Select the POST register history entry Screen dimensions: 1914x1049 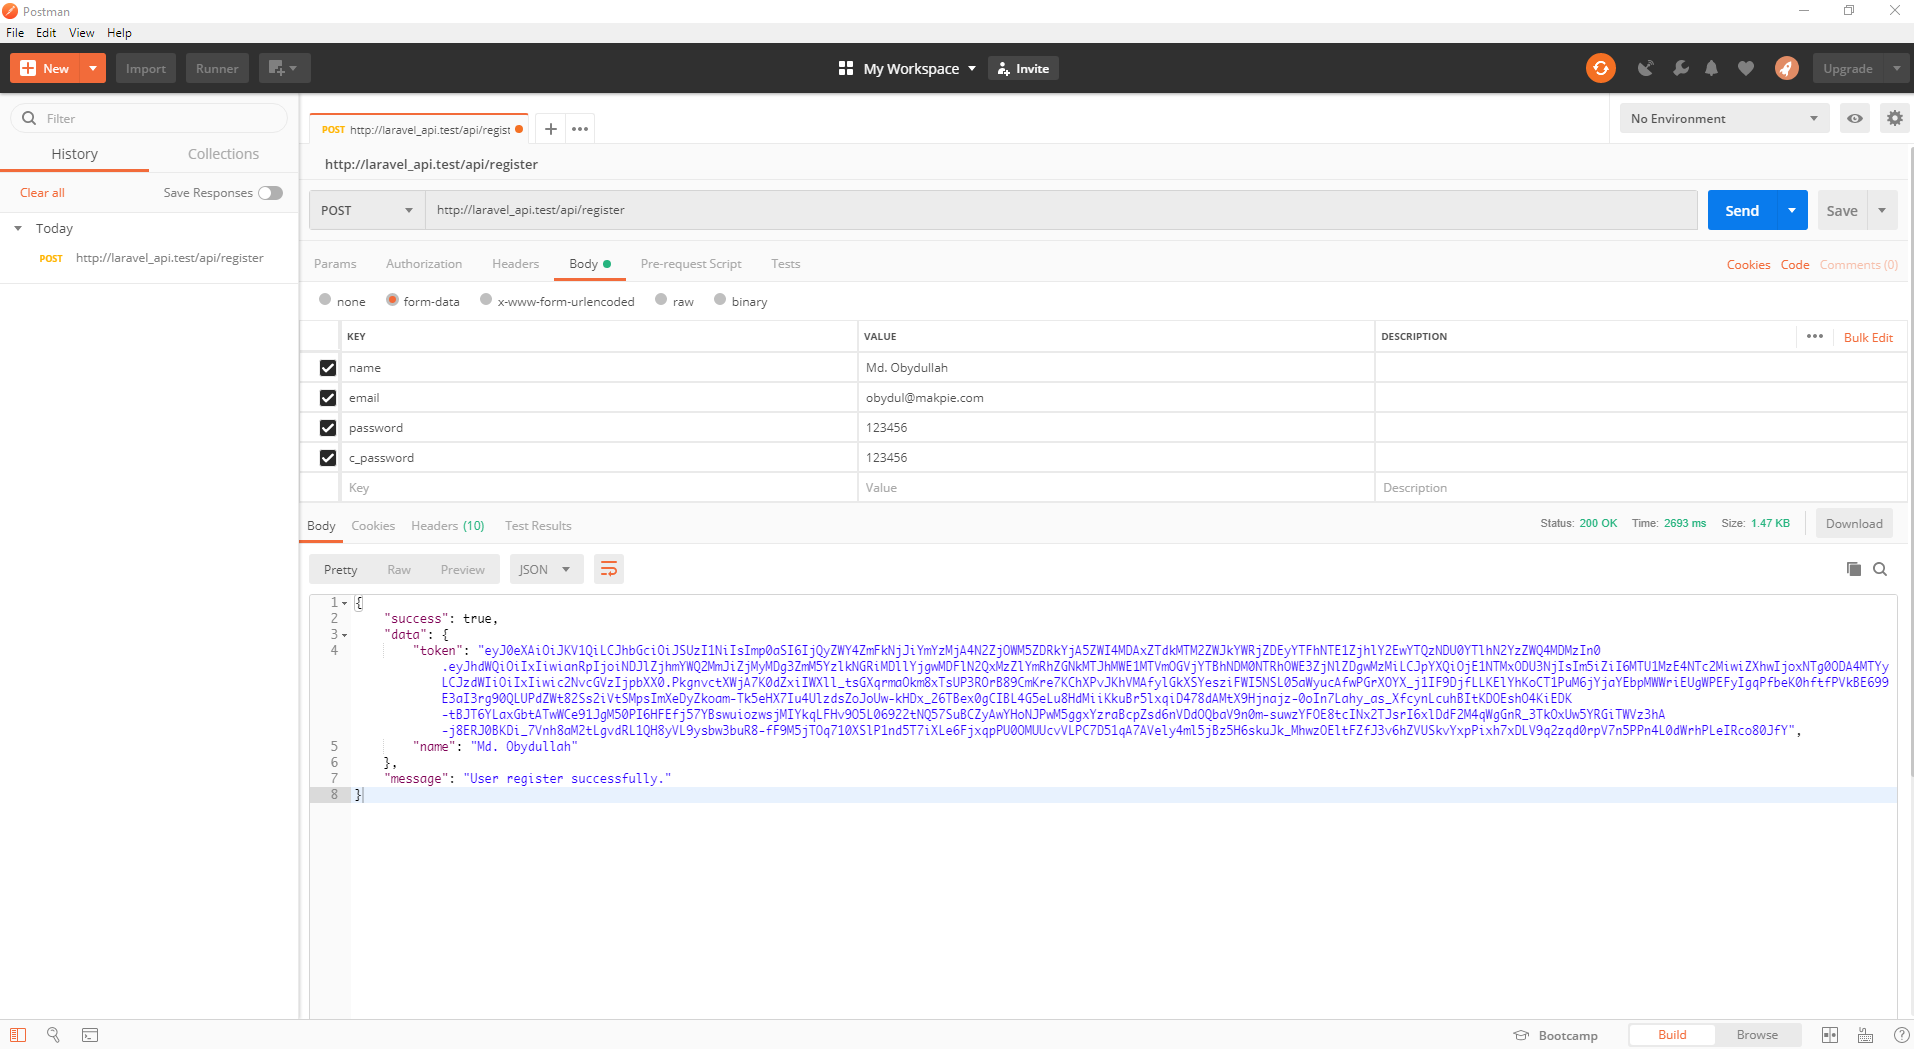click(x=150, y=258)
